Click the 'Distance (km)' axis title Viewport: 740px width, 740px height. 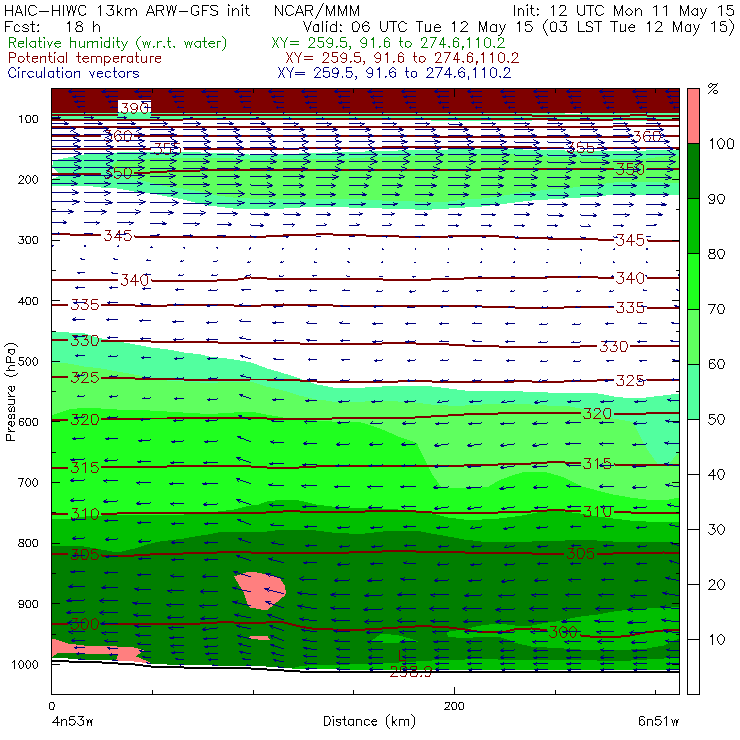pos(370,722)
